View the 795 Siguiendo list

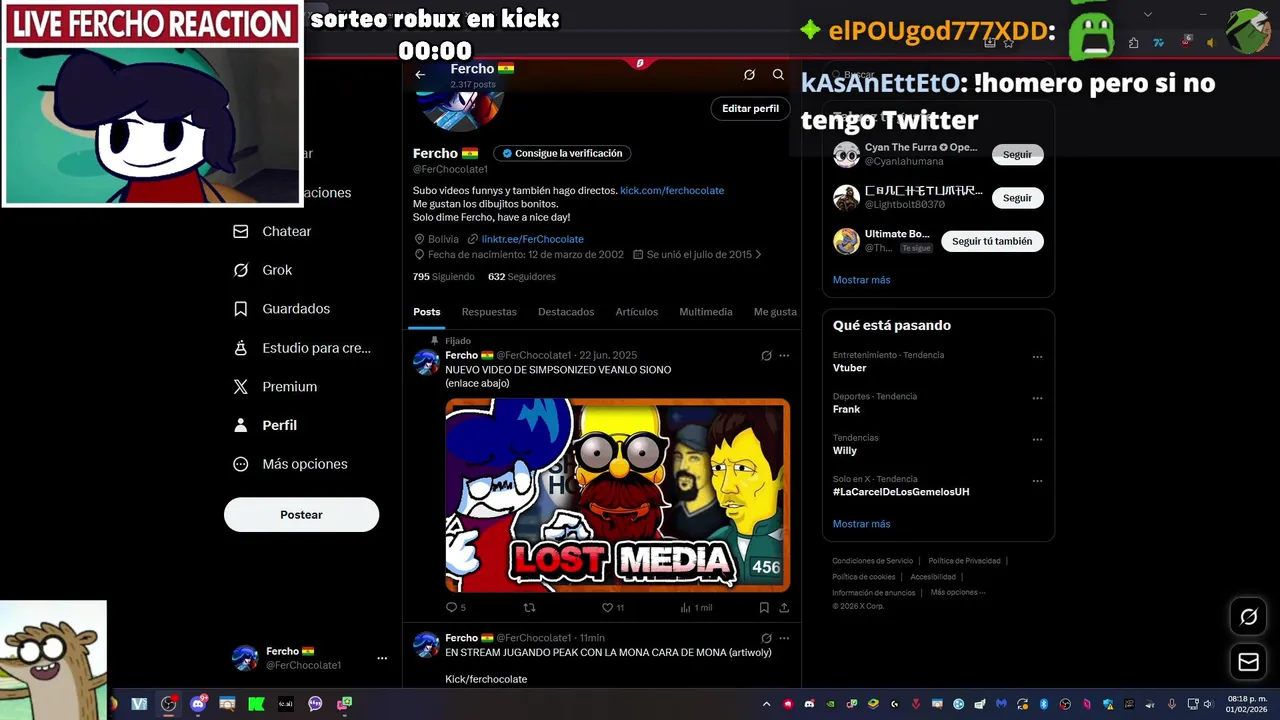click(444, 277)
